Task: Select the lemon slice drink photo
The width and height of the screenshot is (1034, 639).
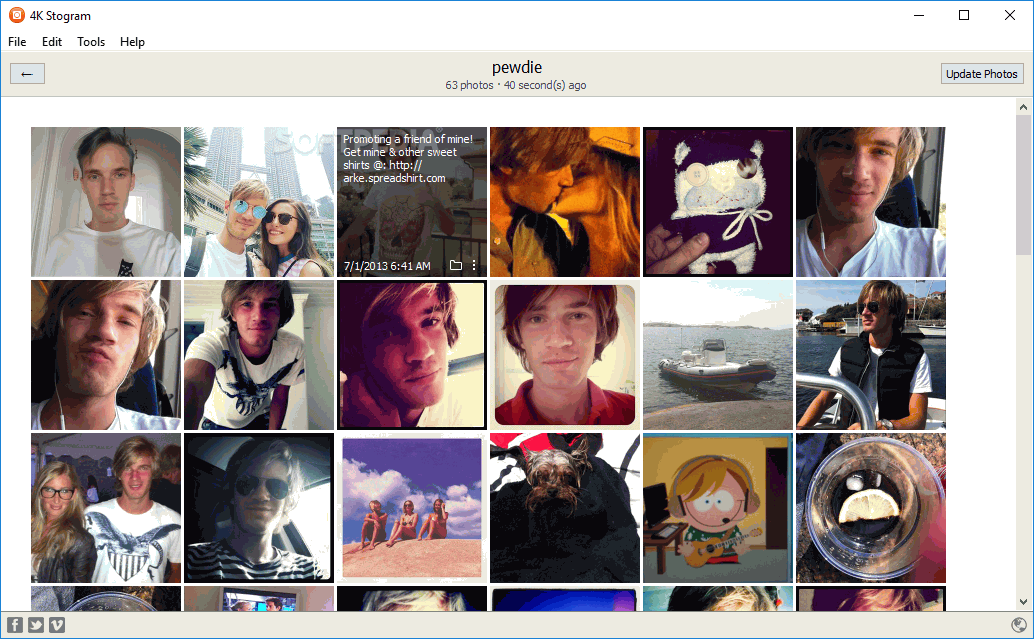Action: pyautogui.click(x=870, y=508)
